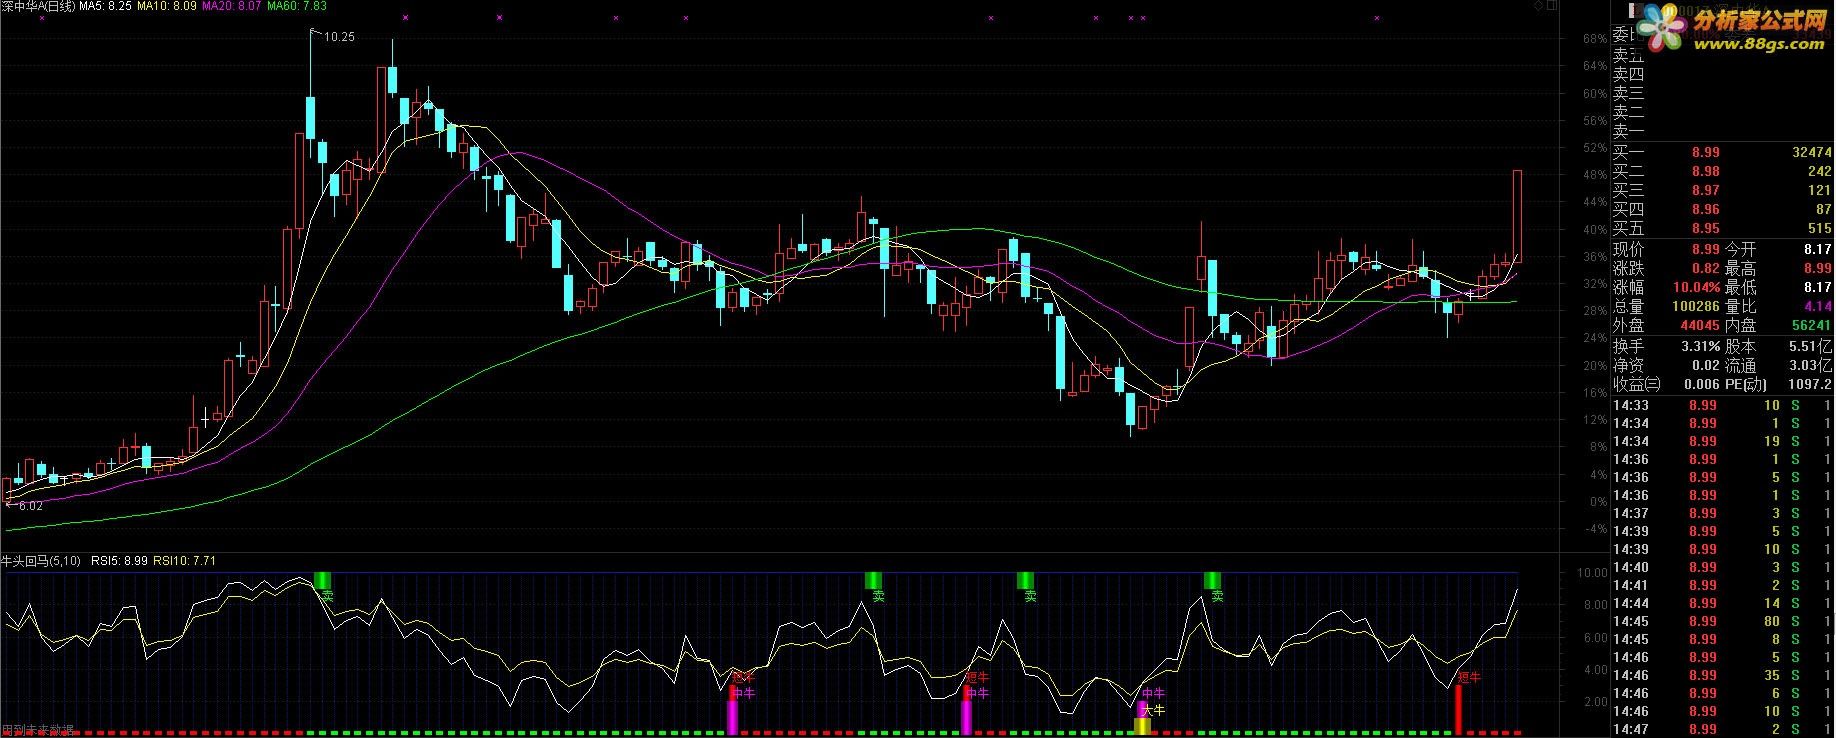Click the 流通 3.03亿 value

pos(1811,366)
